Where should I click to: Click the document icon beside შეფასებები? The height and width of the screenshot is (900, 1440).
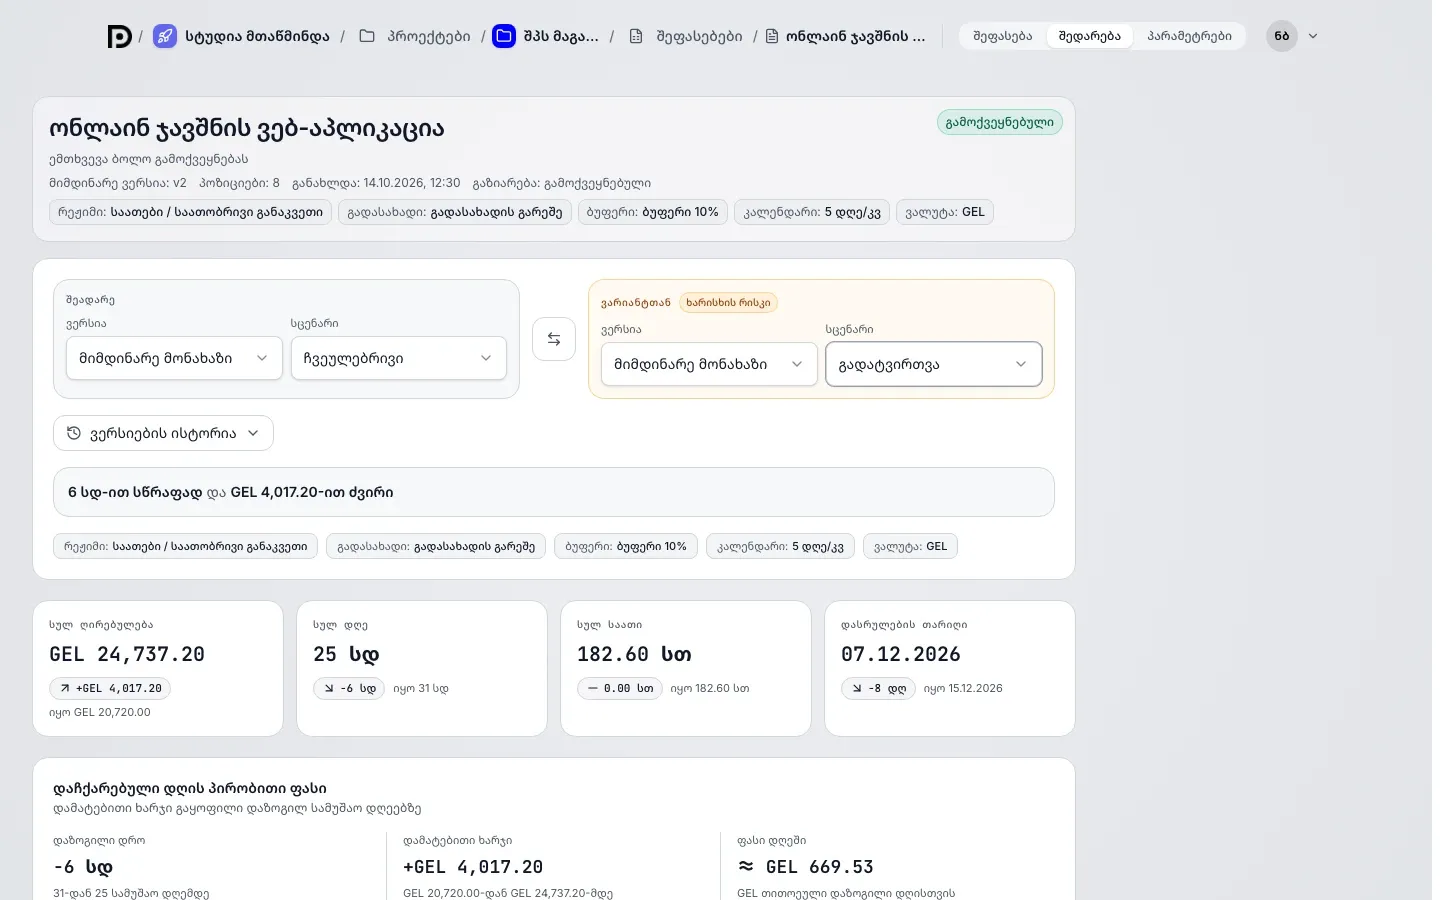(x=636, y=36)
